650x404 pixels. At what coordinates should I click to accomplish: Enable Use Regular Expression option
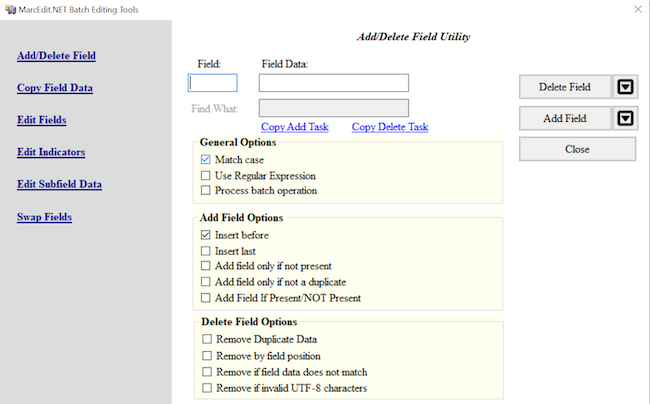click(x=206, y=176)
